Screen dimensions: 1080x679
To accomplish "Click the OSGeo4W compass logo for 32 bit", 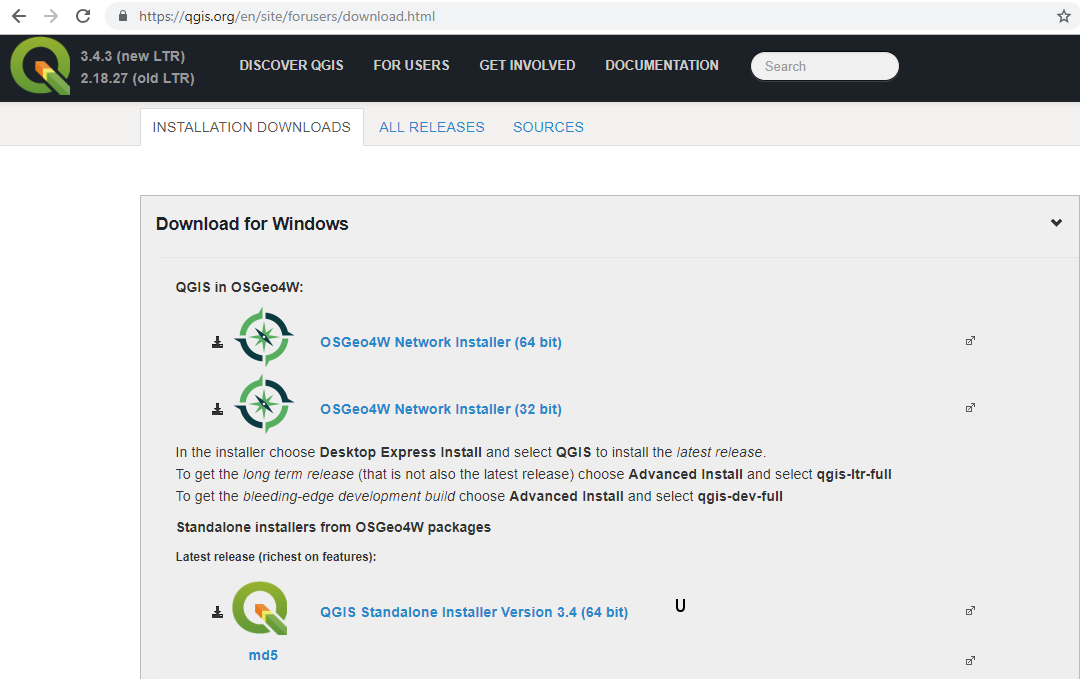I will click(x=264, y=404).
